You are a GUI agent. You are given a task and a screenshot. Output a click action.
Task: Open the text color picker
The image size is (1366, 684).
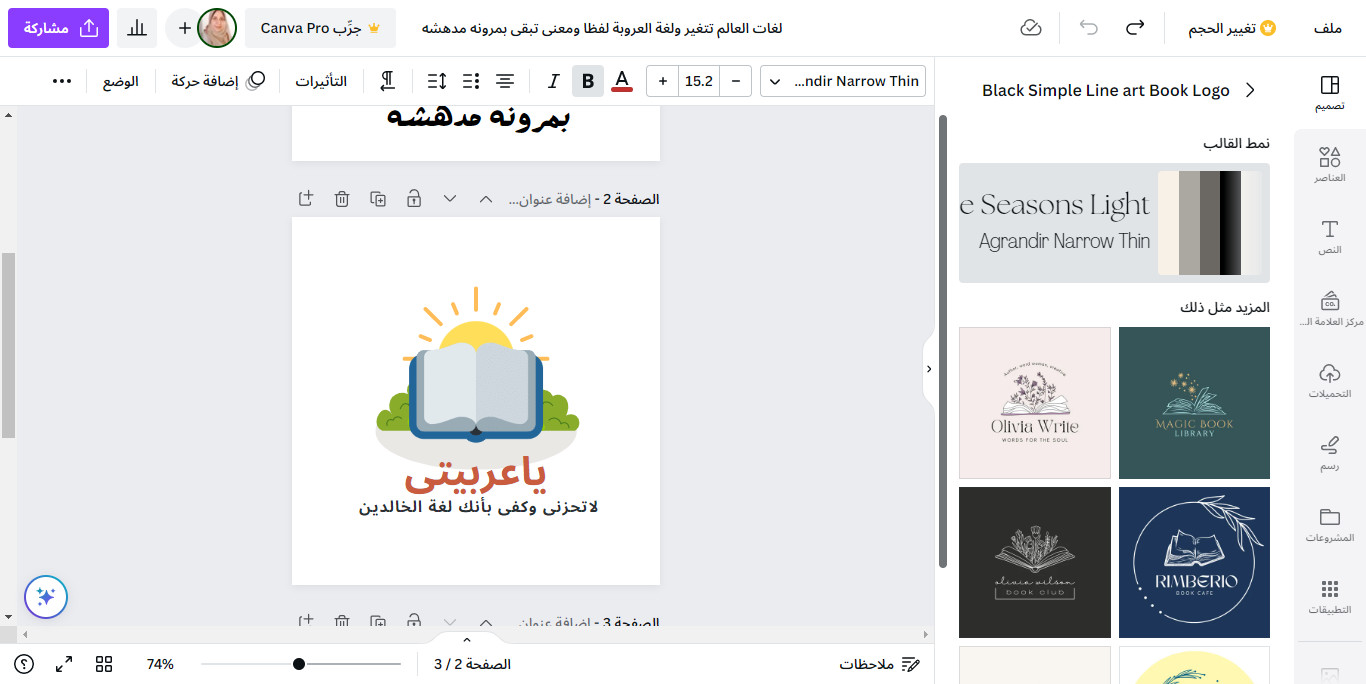point(622,81)
